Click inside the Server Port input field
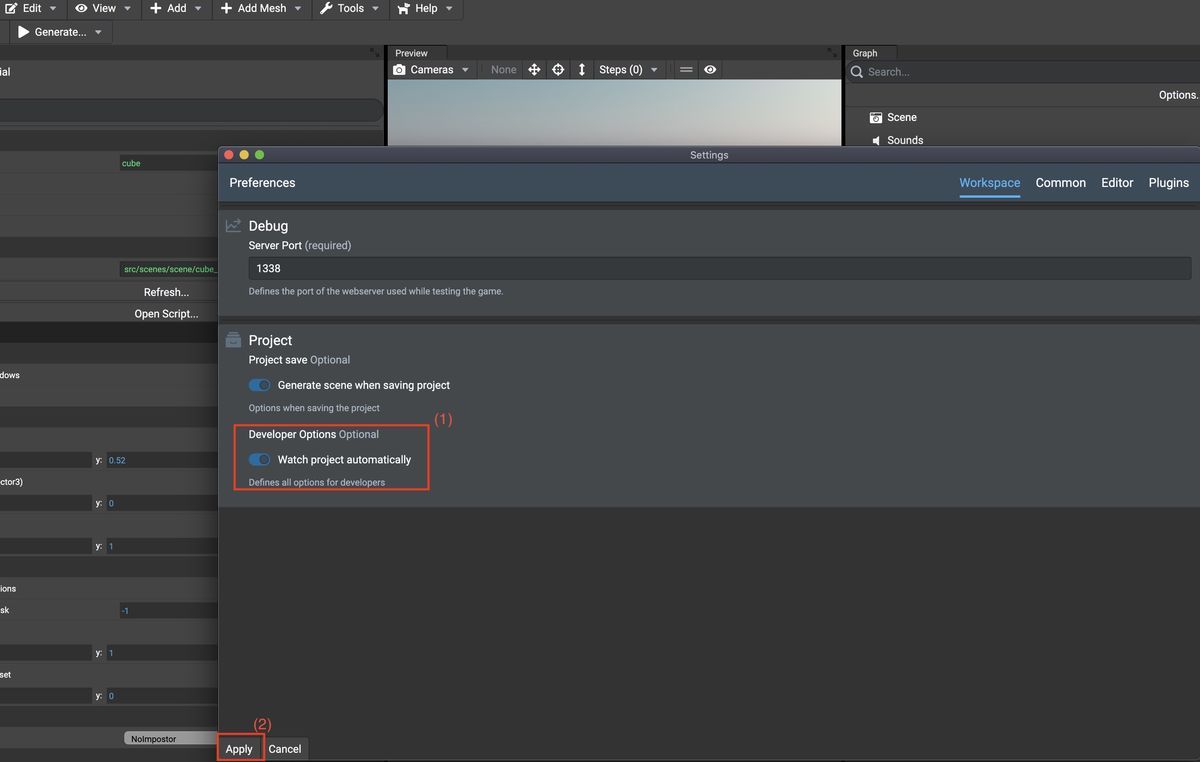1200x762 pixels. (x=700, y=267)
